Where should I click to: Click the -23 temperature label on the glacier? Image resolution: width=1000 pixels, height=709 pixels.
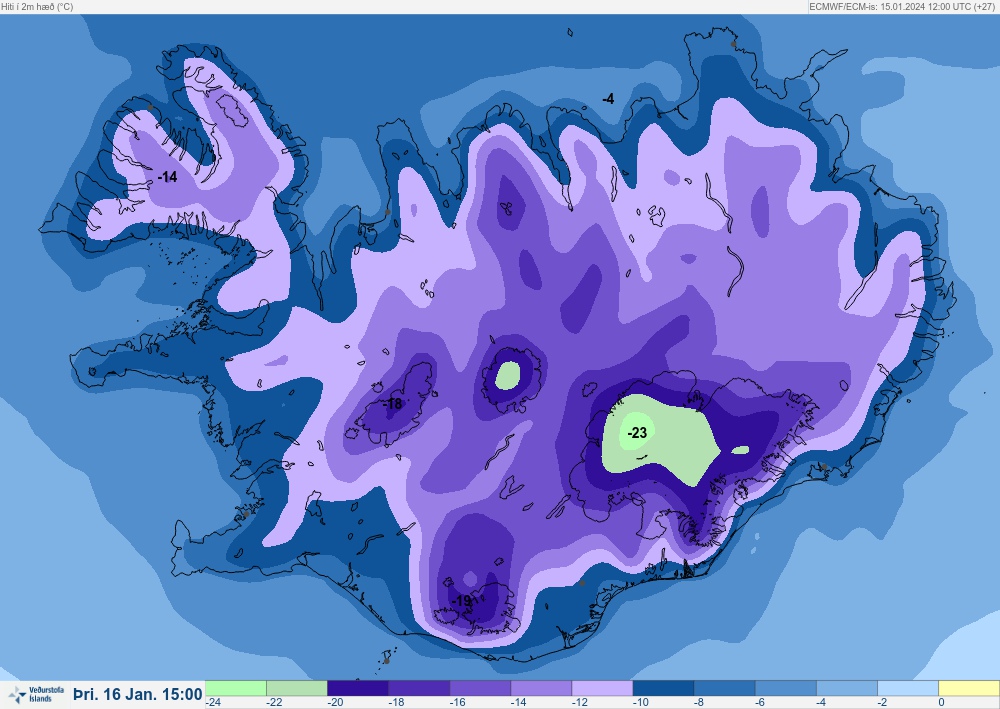coord(637,433)
